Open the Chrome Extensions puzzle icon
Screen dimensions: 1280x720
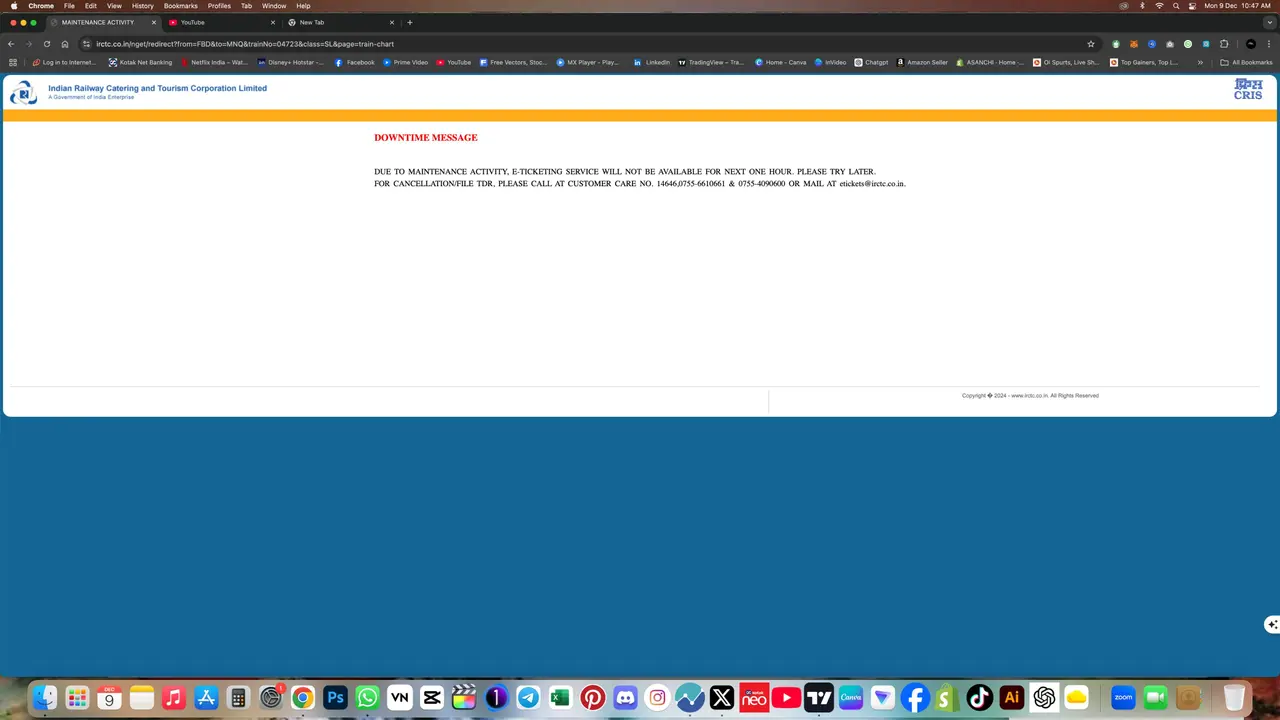tap(1224, 44)
